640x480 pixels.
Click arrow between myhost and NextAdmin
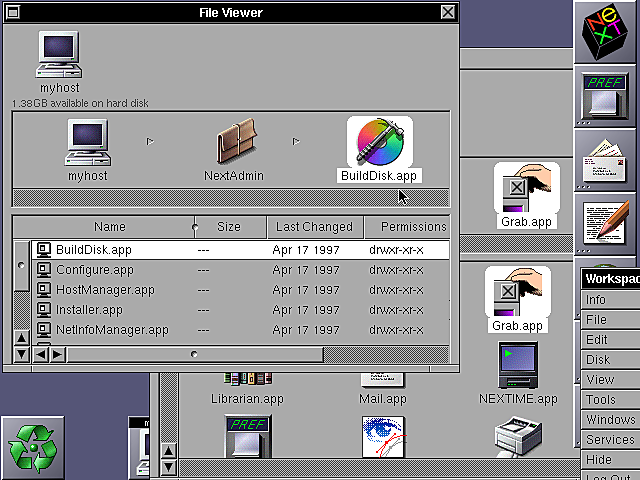[150, 142]
